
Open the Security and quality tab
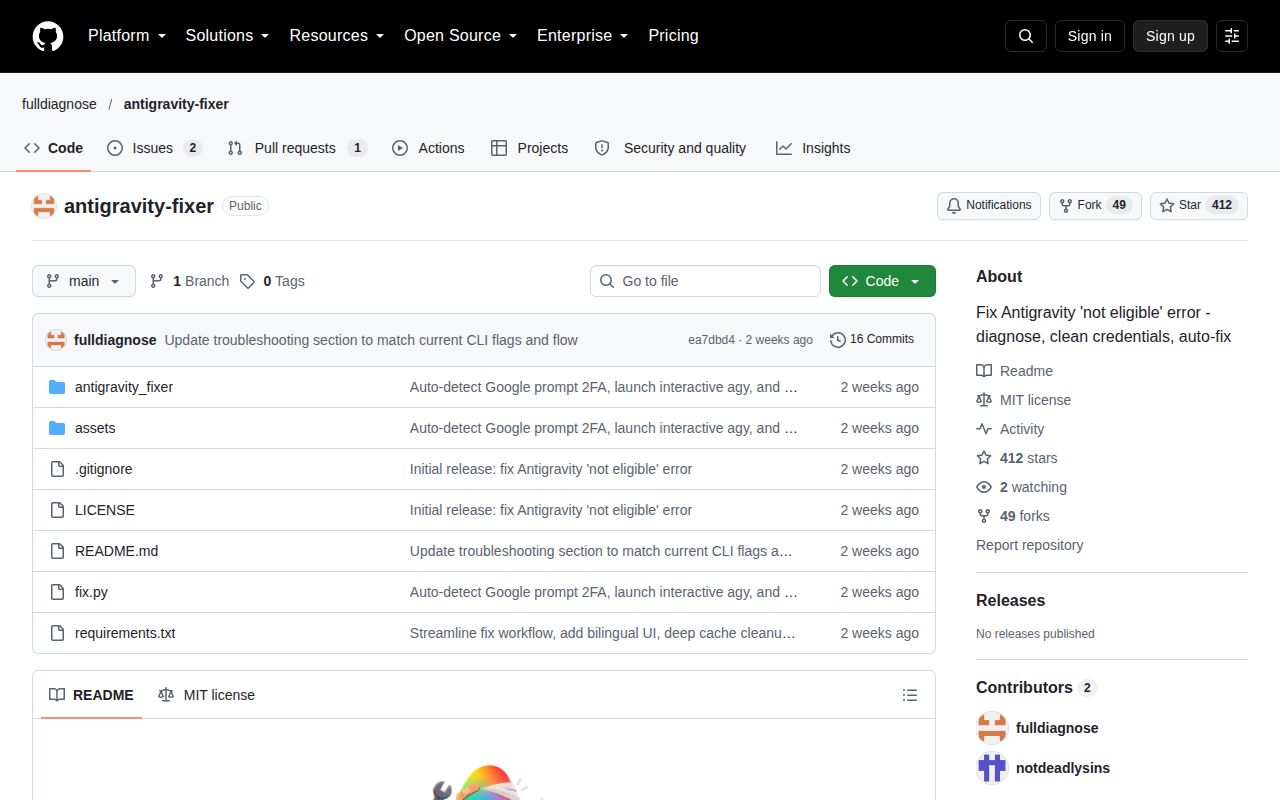point(671,148)
